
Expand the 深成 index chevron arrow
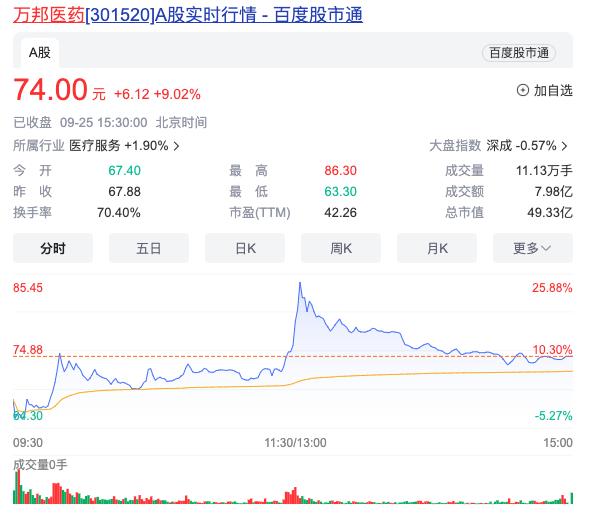[565, 146]
